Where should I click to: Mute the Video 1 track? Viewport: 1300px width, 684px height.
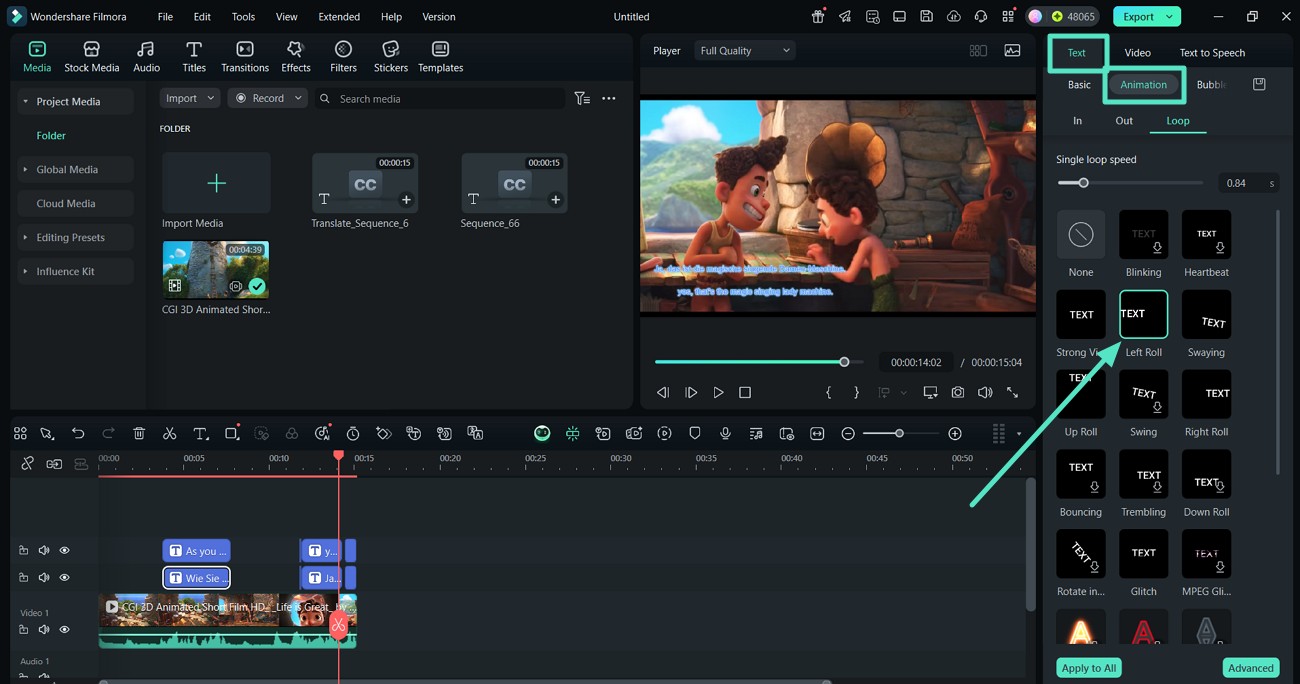pos(44,629)
